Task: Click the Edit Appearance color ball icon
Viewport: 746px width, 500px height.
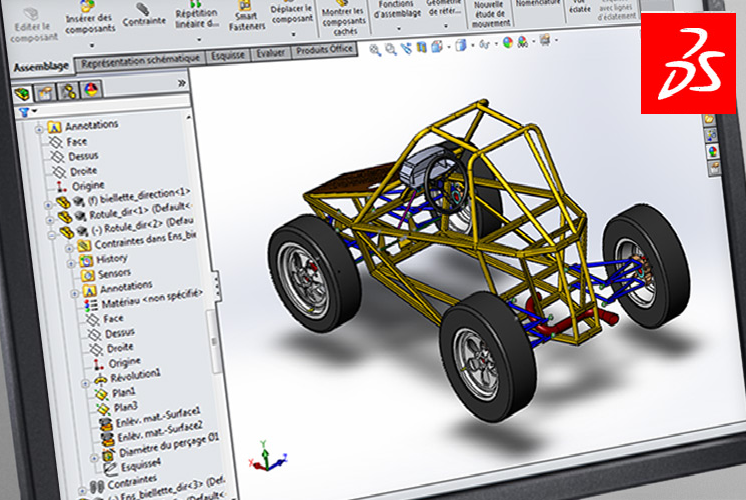Action: (507, 43)
